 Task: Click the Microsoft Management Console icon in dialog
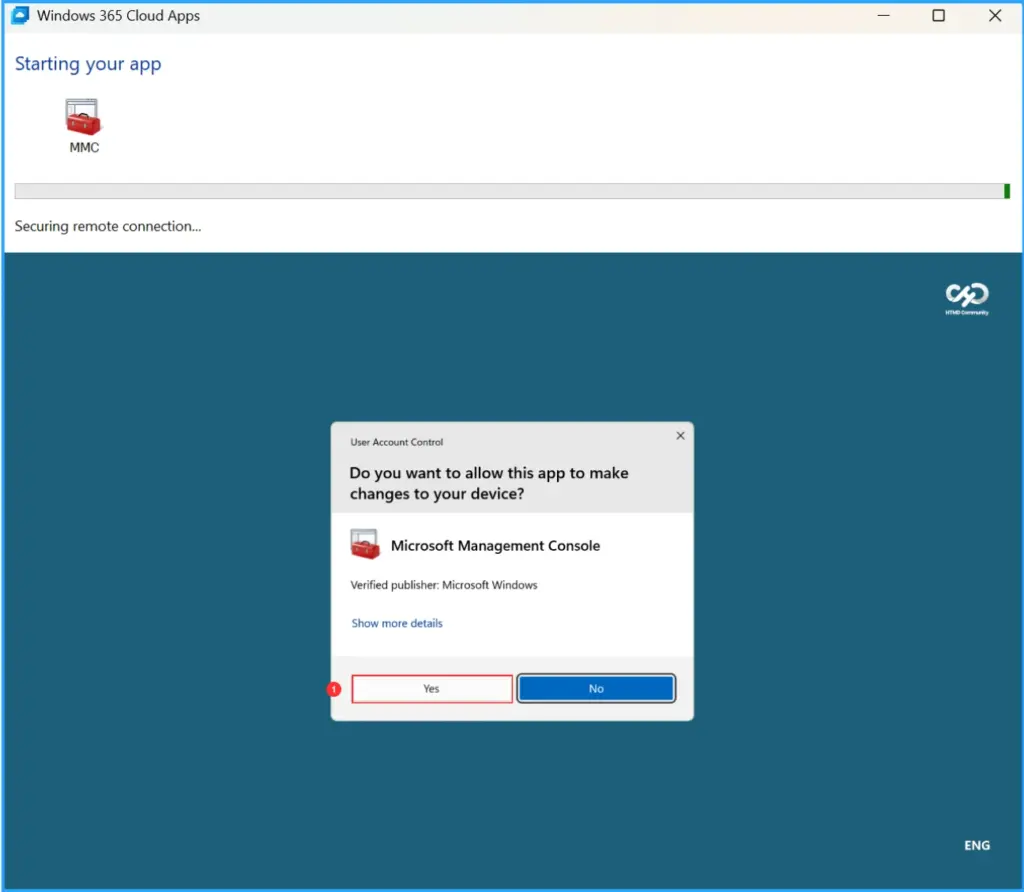click(365, 544)
